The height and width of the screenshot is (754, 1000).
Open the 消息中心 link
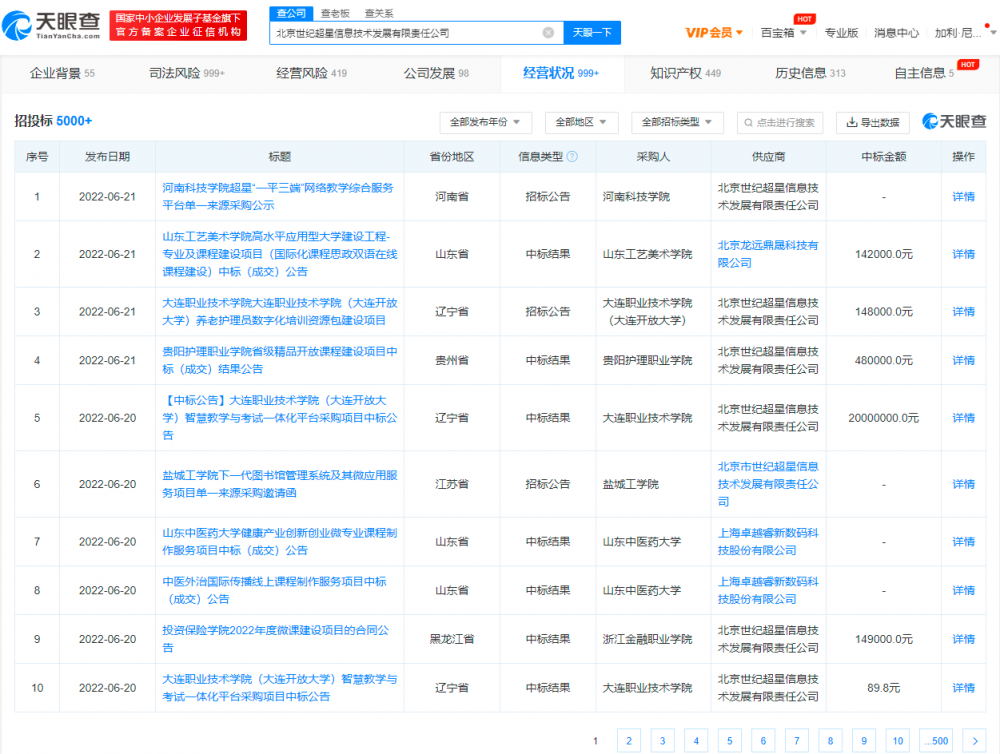point(896,33)
